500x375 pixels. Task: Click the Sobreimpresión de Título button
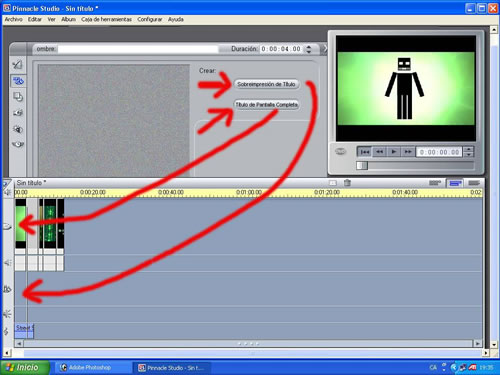pyautogui.click(x=266, y=84)
